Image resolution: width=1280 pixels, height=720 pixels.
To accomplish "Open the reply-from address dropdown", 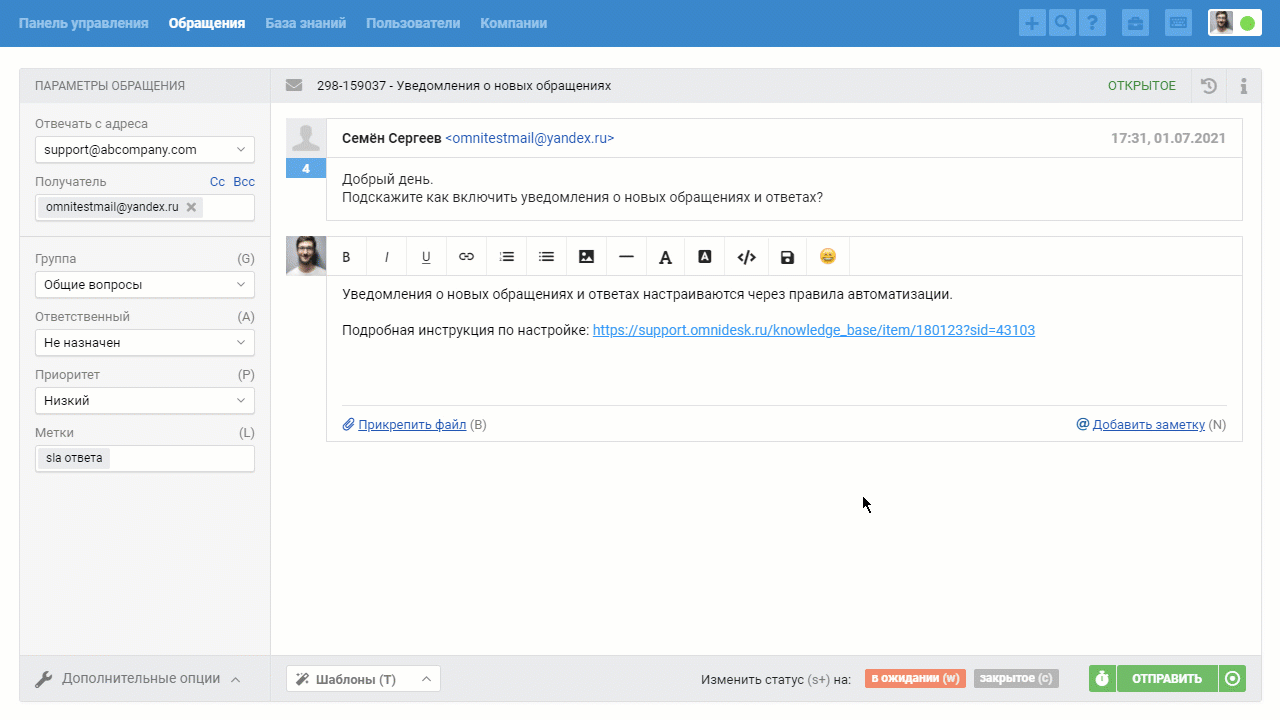I will pyautogui.click(x=145, y=150).
